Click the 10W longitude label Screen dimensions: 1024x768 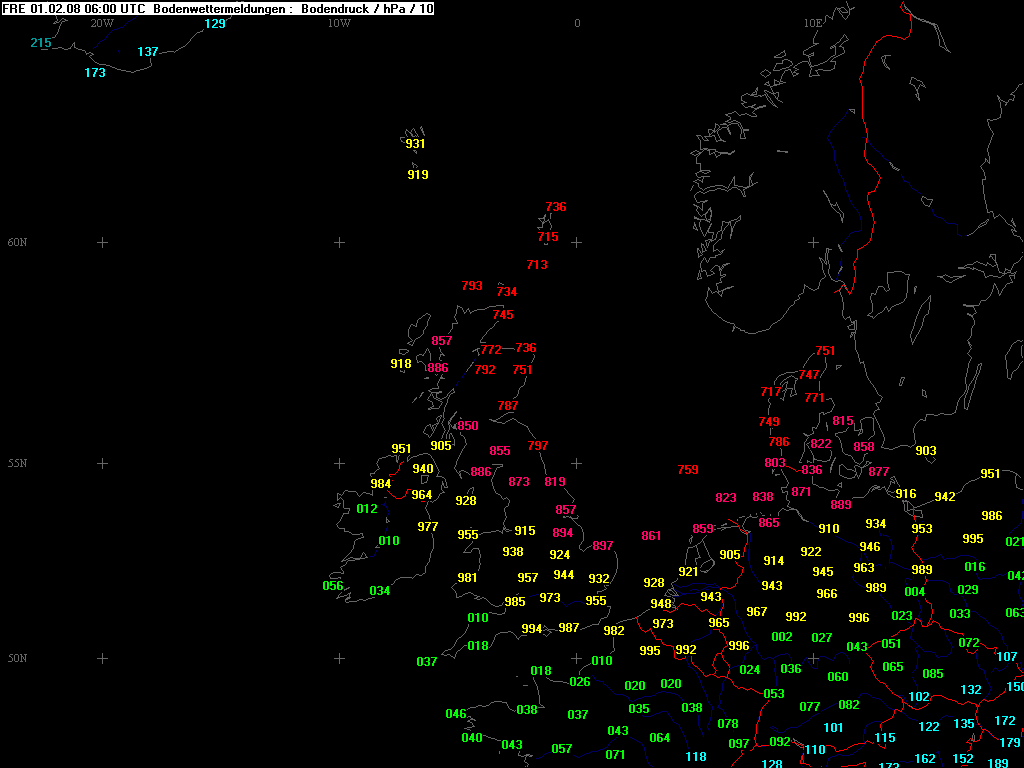[x=339, y=23]
